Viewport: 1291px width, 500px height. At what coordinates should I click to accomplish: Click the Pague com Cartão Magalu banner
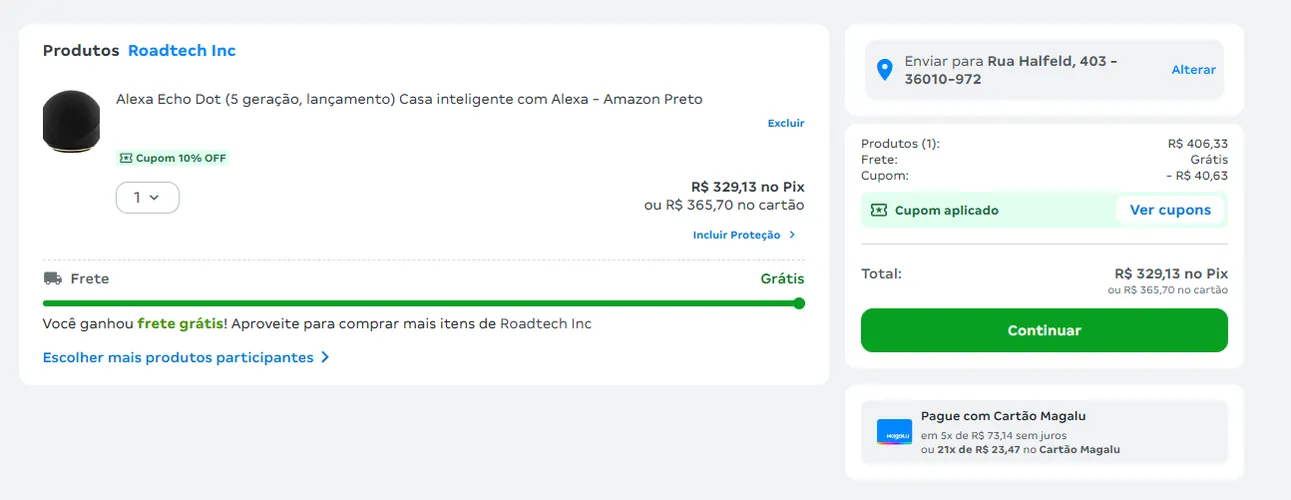(1044, 432)
